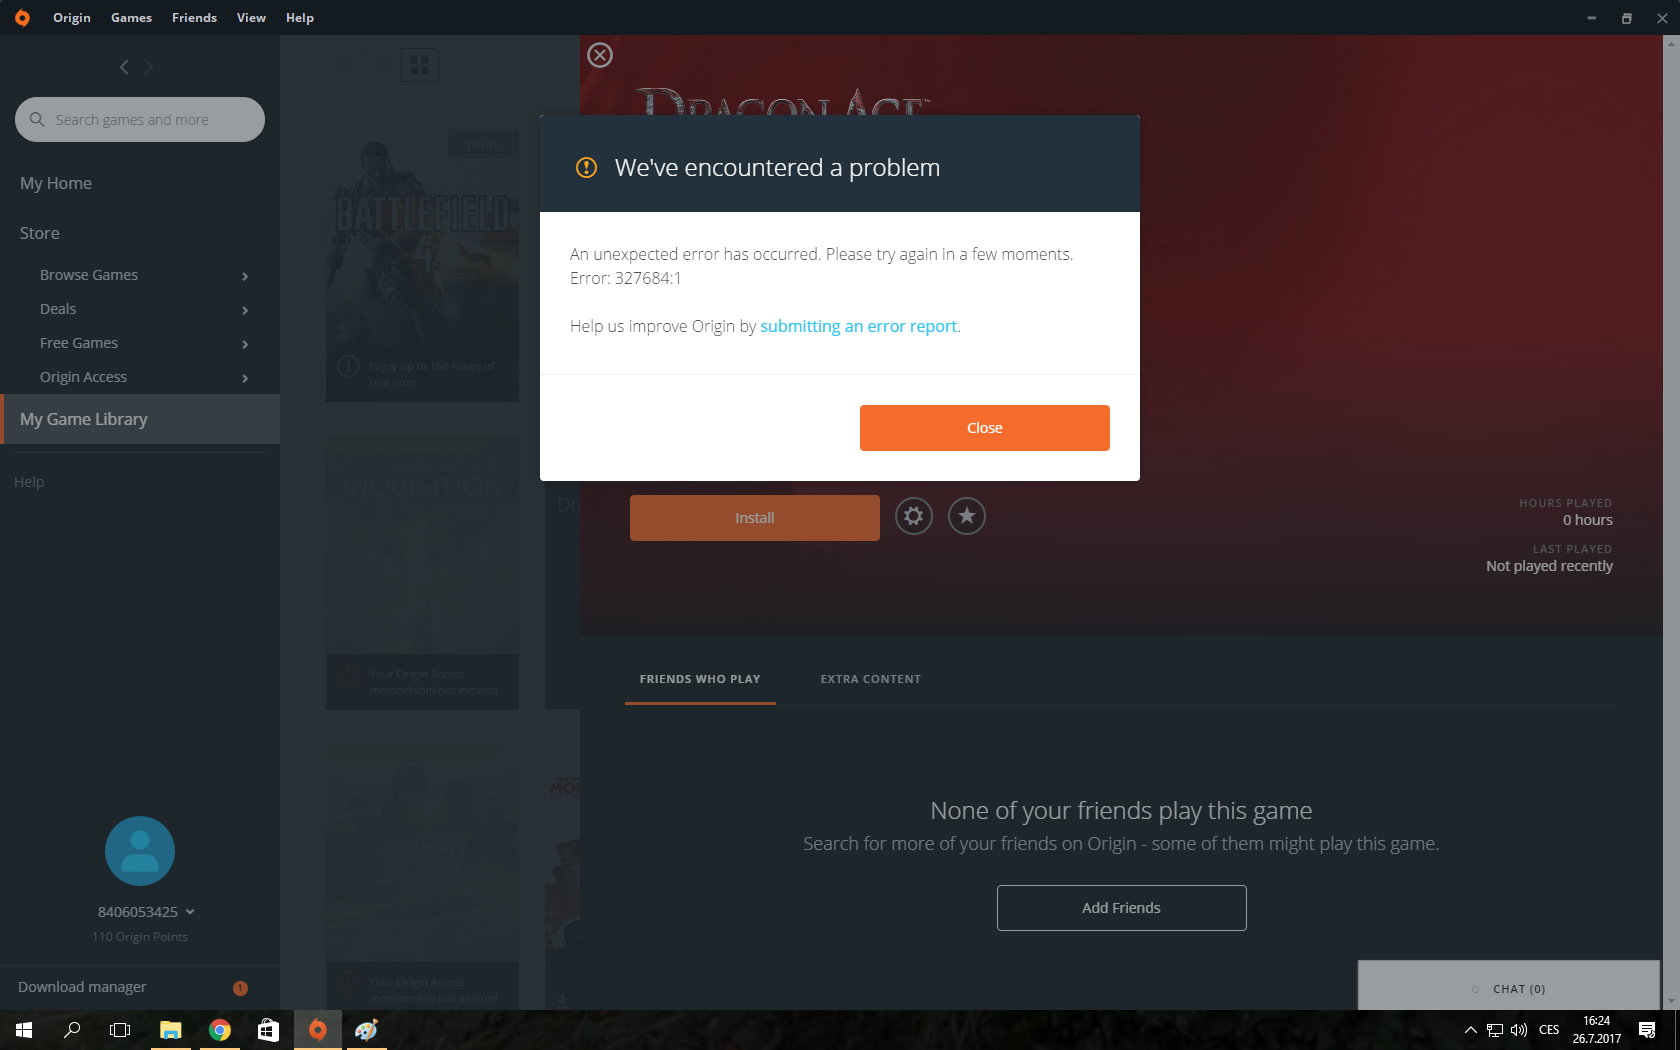
Task: Open Task View on taskbar
Action: [x=120, y=1030]
